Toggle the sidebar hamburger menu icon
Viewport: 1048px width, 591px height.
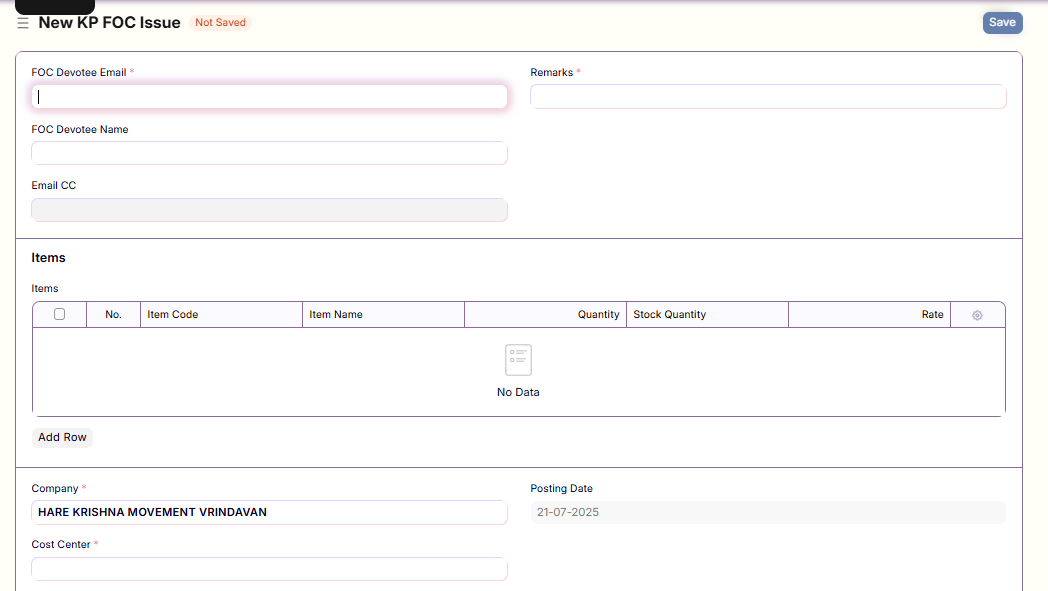23,23
